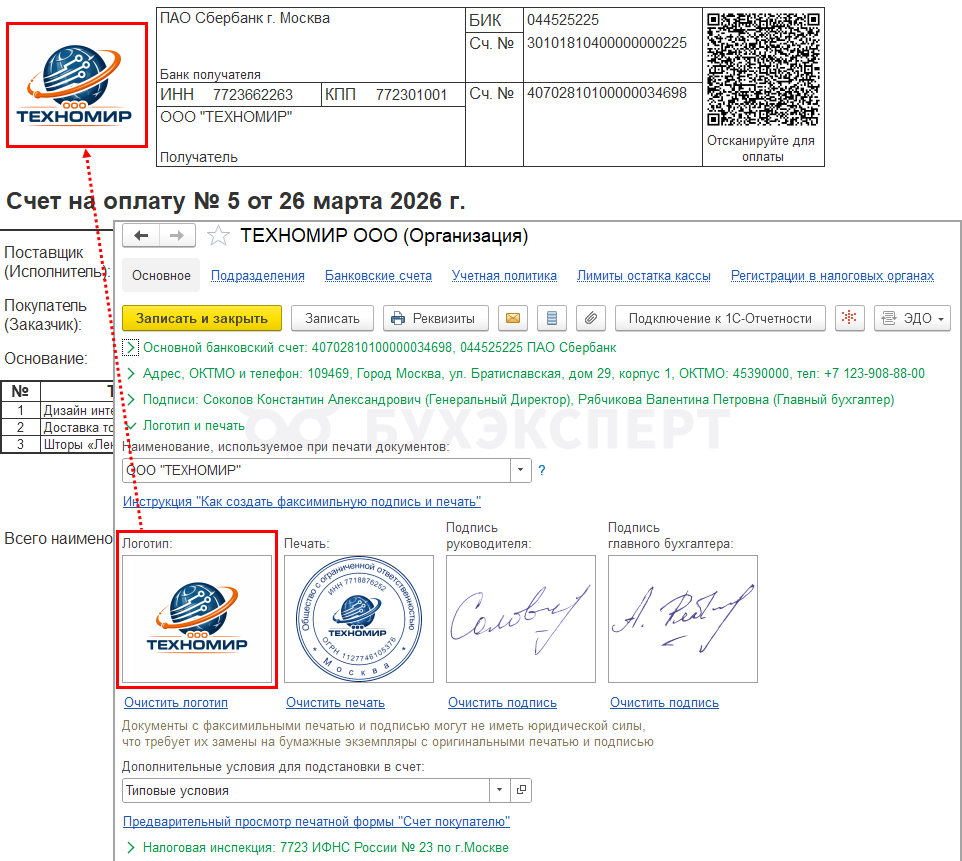Viewport: 962px width, 861px height.
Task: Click correspondent account 30101810400000000225
Action: tap(607, 43)
